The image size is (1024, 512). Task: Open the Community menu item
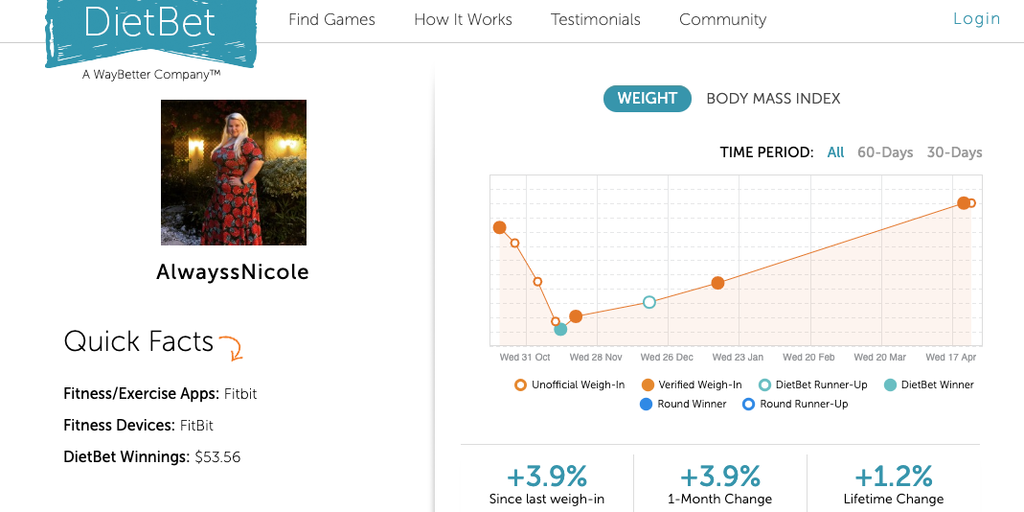click(722, 20)
